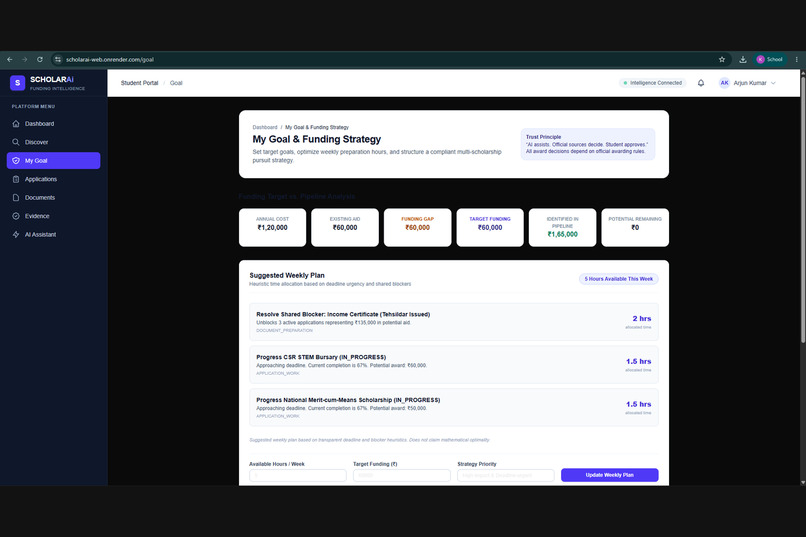Select National Merit-cum-Means Scholarship row

click(x=454, y=408)
